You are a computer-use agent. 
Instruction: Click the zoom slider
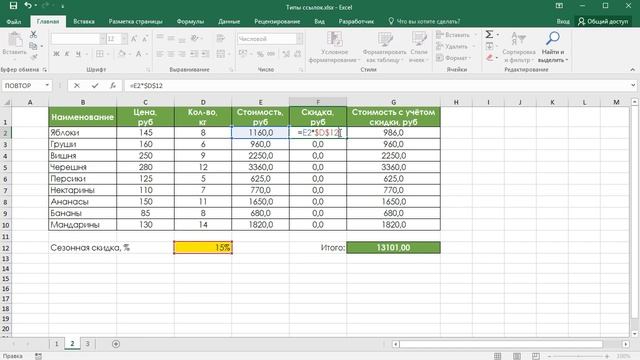pos(578,356)
